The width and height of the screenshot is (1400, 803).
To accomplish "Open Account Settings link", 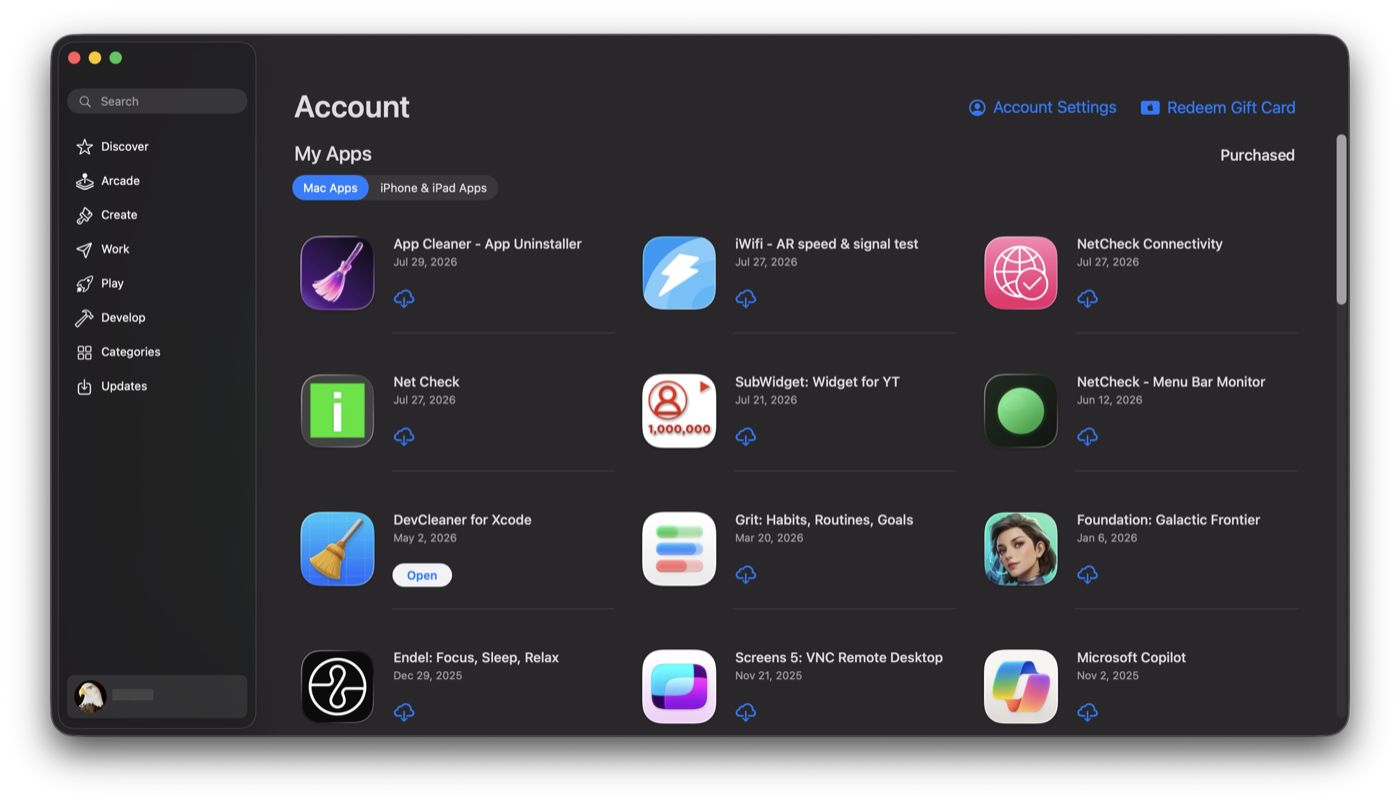I will click(x=1042, y=107).
